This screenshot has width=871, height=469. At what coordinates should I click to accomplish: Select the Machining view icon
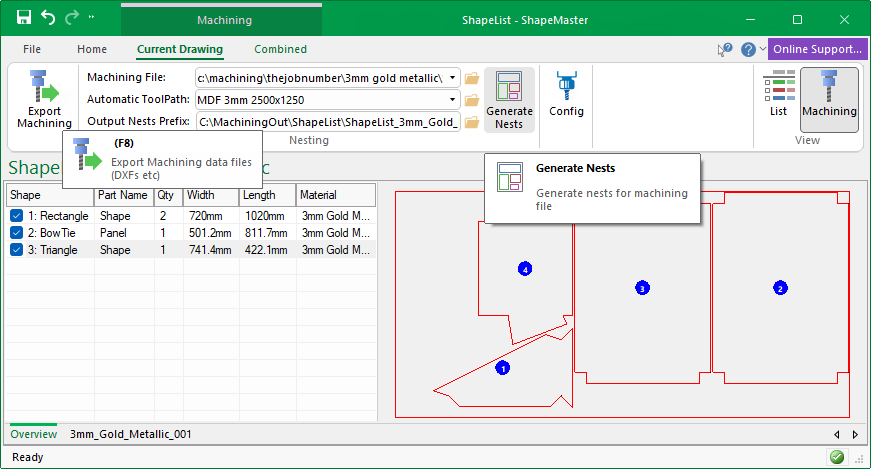tap(829, 94)
